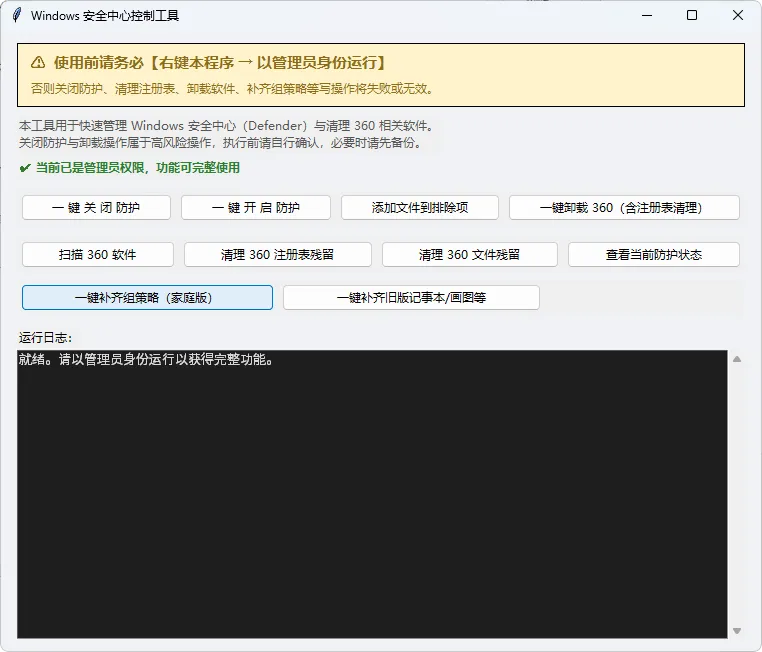Screen dimensions: 762x652
Task: Click the 否则关闭防护、清理注册表 warning line
Action: click(x=232, y=88)
